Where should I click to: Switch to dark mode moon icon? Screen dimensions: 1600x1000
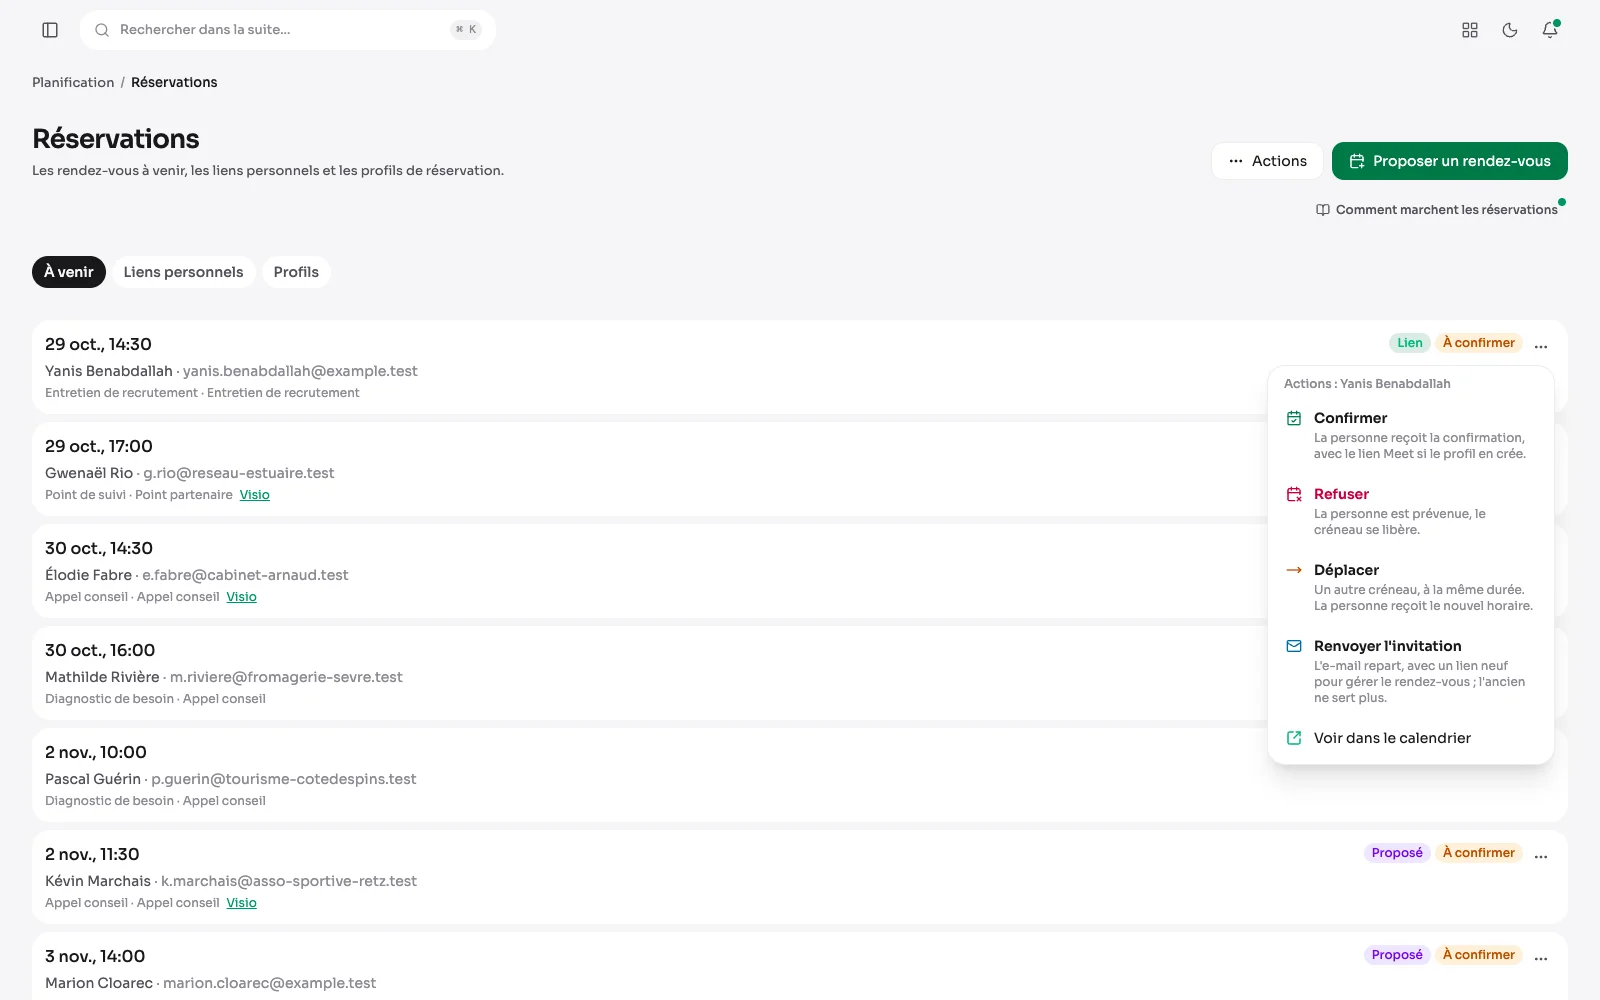pos(1510,30)
